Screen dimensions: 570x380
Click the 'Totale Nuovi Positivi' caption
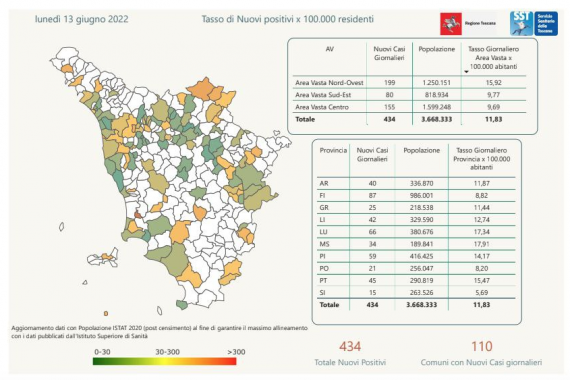[350, 363]
